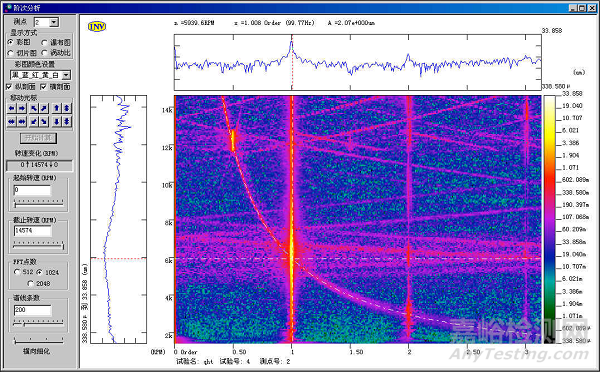Click the up-left diagonal arrow cursor button
The width and height of the screenshot is (600, 372).
click(x=34, y=108)
